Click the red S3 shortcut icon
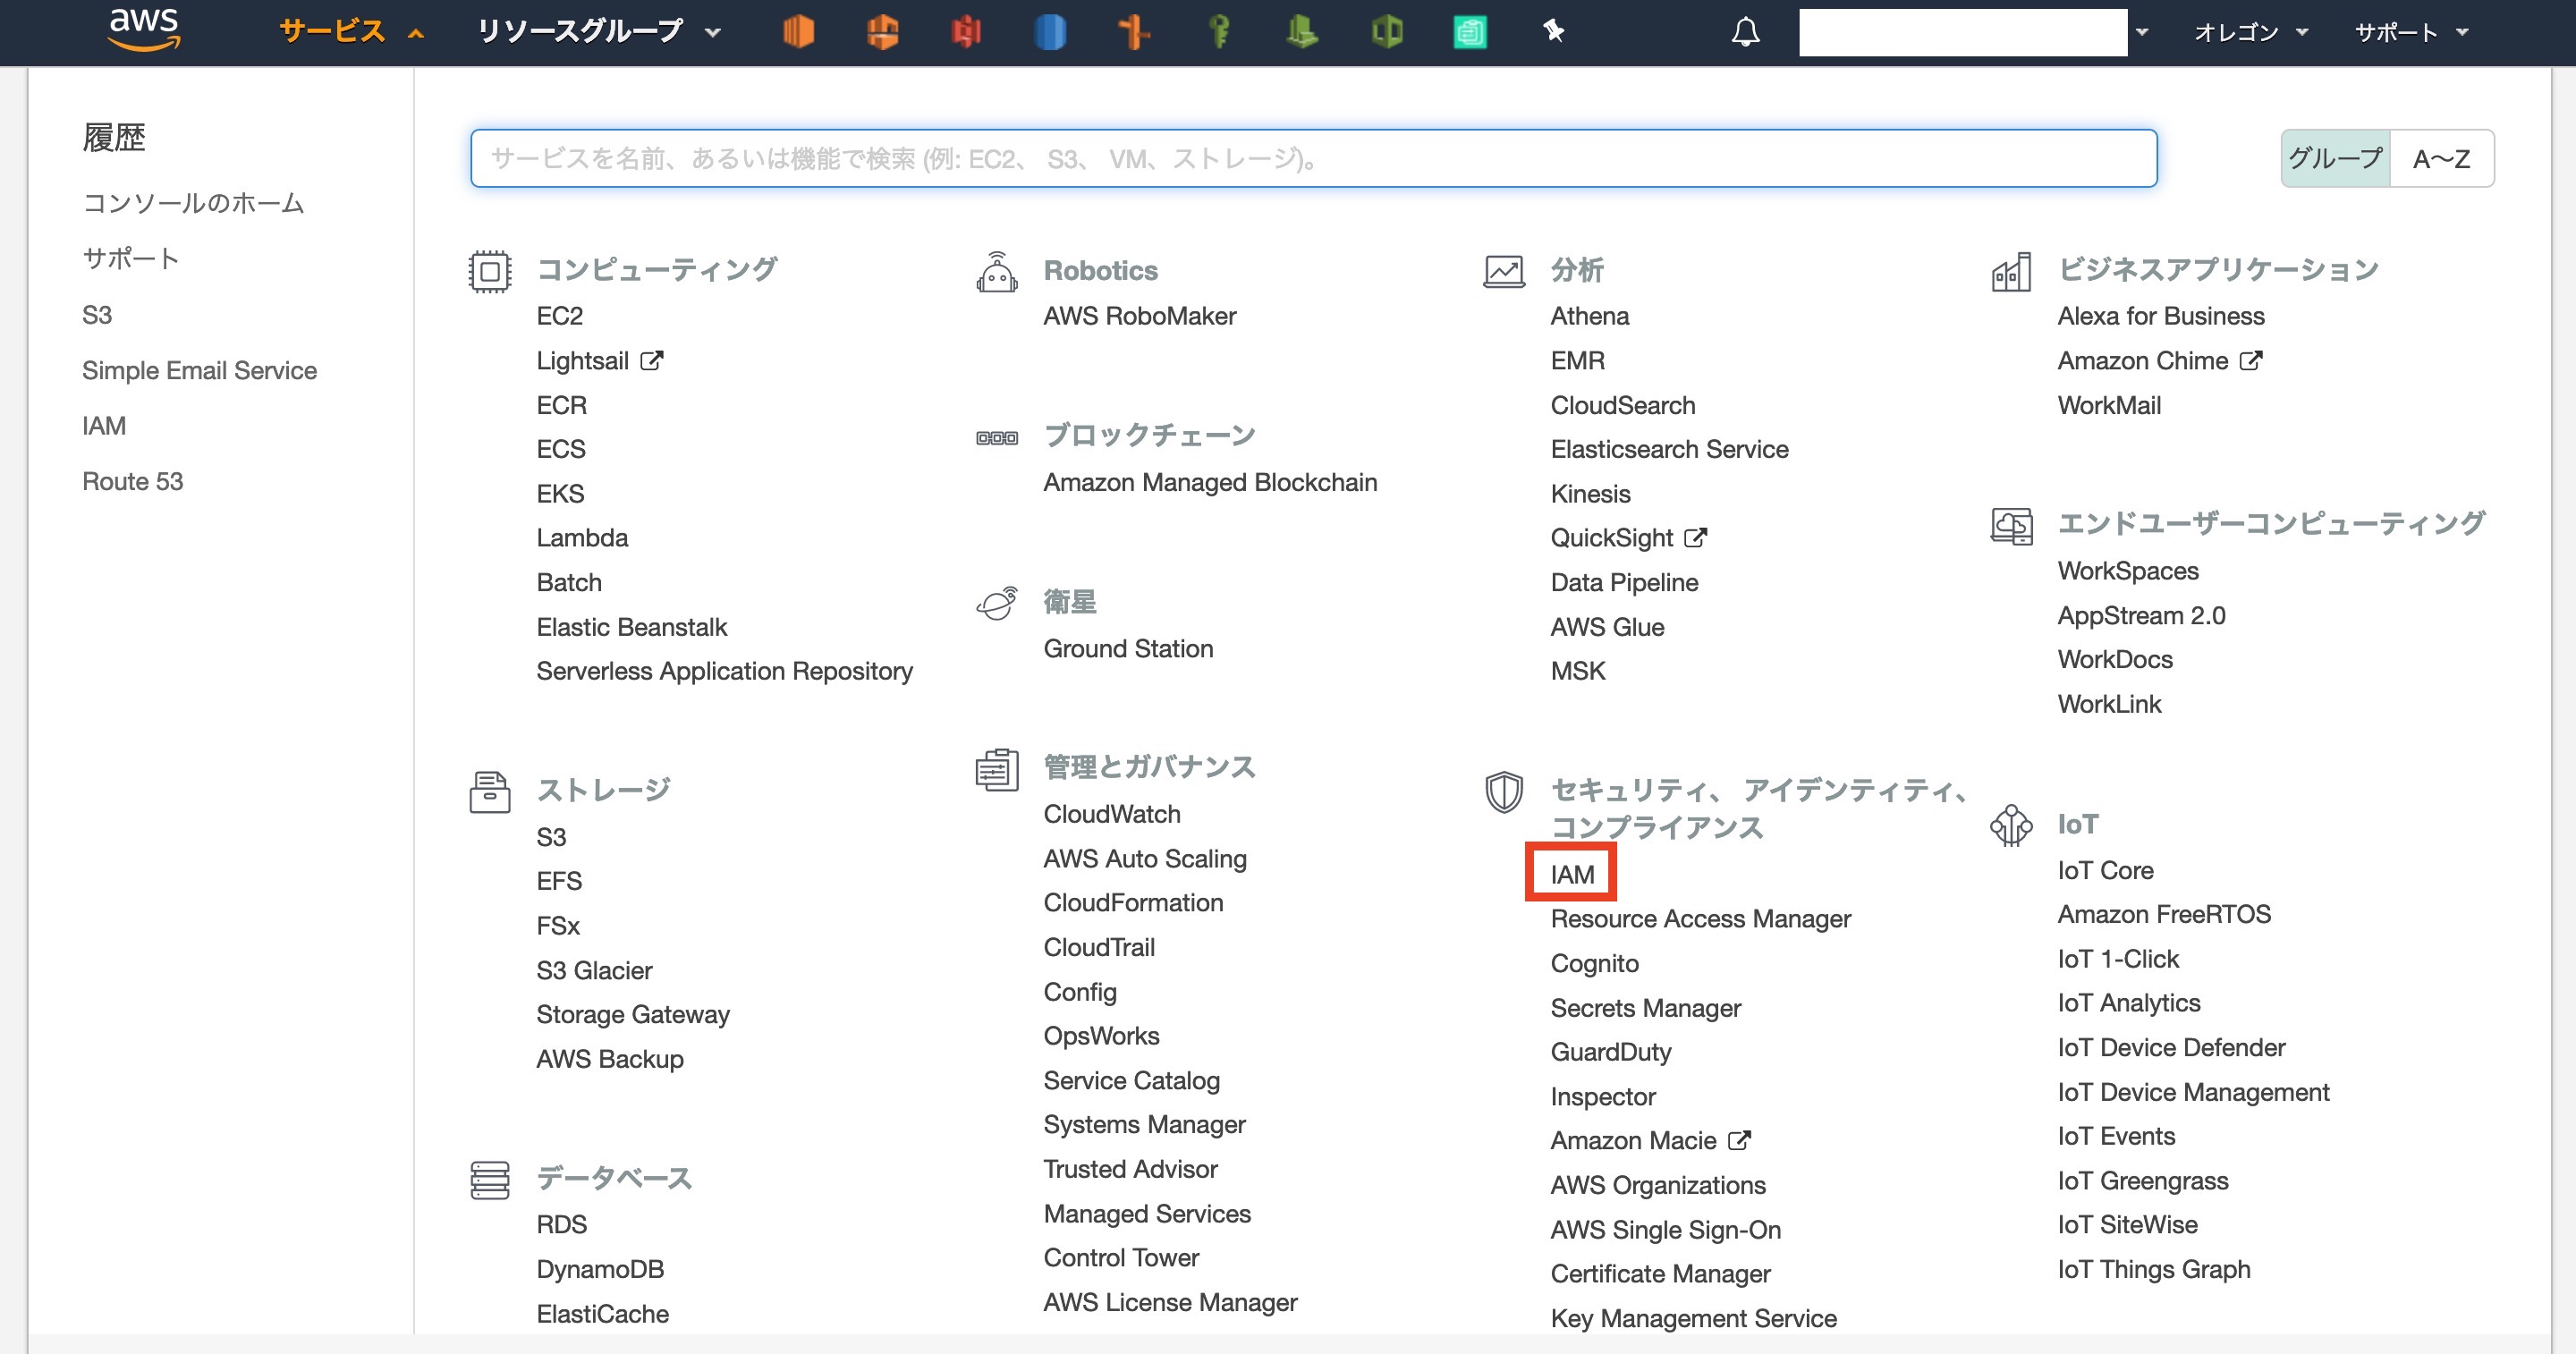The height and width of the screenshot is (1354, 2576). coord(965,32)
